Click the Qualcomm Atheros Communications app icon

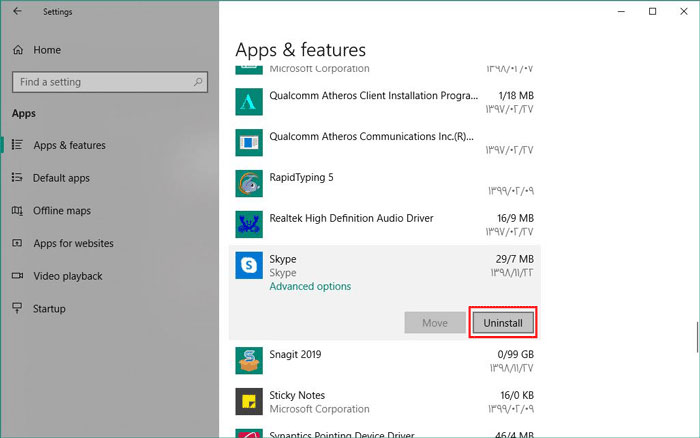(249, 142)
